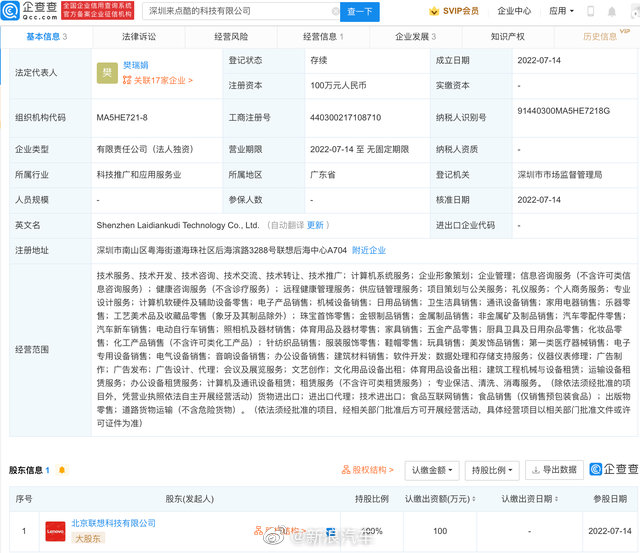
Task: Select company type 有限责任公司（法人独资）
Action: coord(145,149)
